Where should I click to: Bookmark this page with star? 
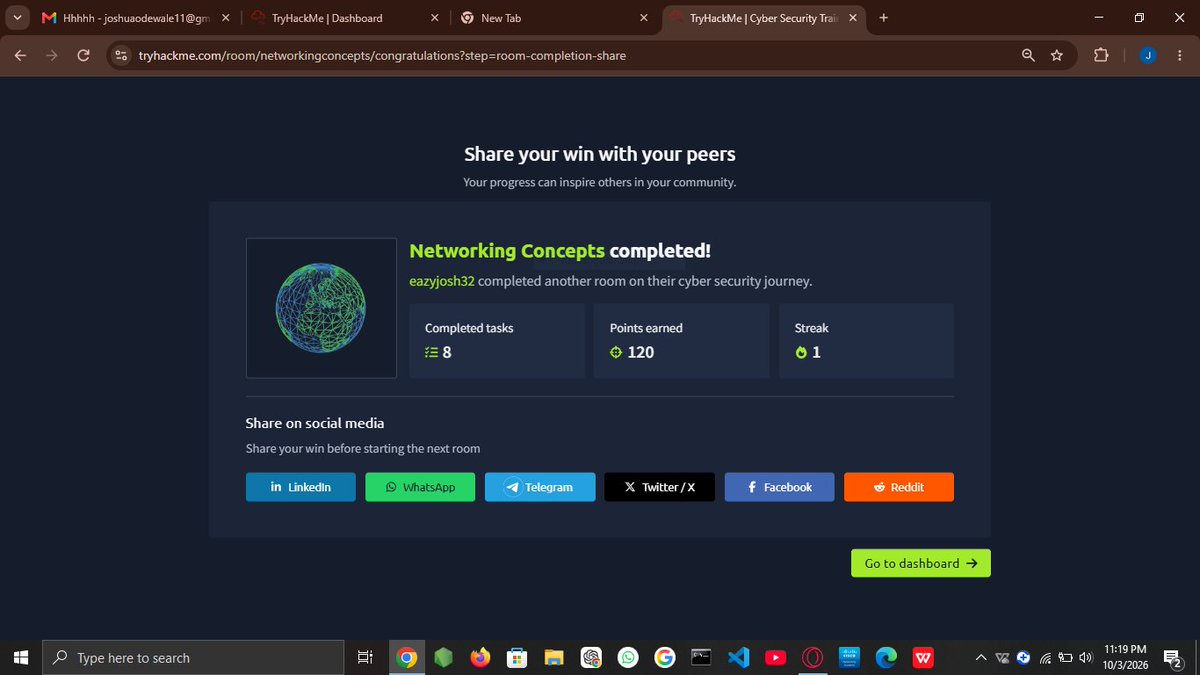(x=1057, y=56)
